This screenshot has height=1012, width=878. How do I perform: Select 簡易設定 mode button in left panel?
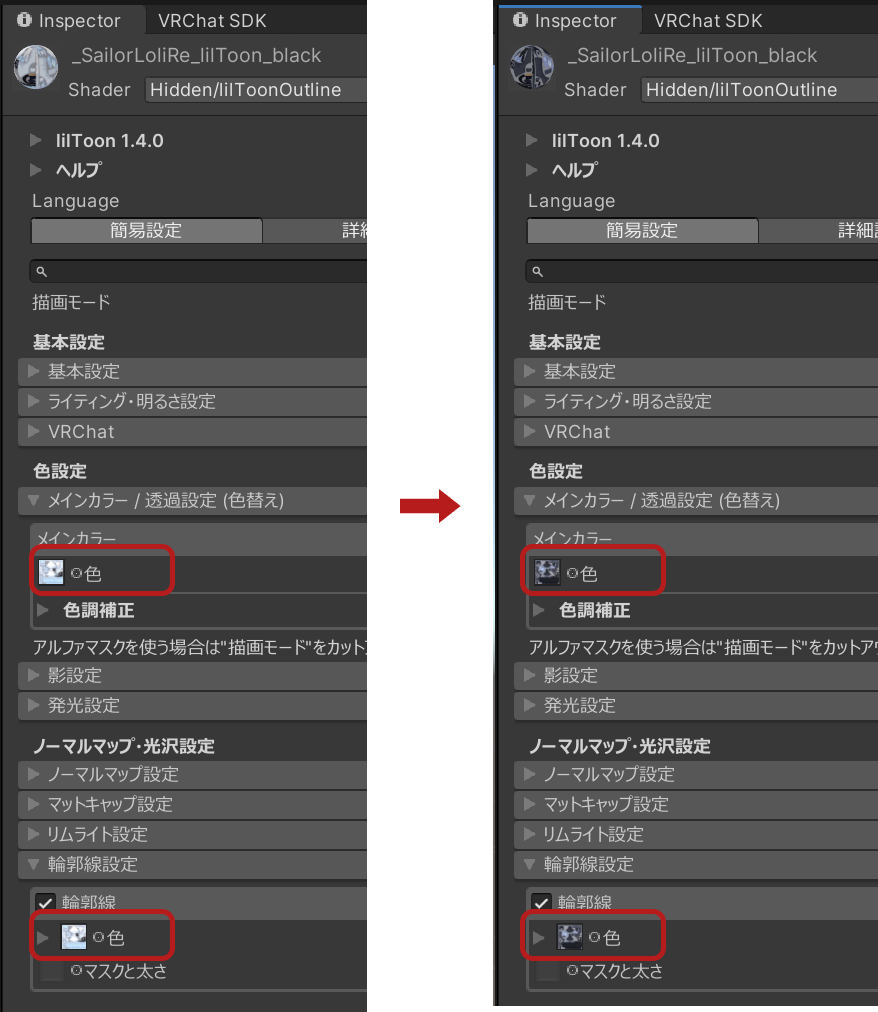147,230
